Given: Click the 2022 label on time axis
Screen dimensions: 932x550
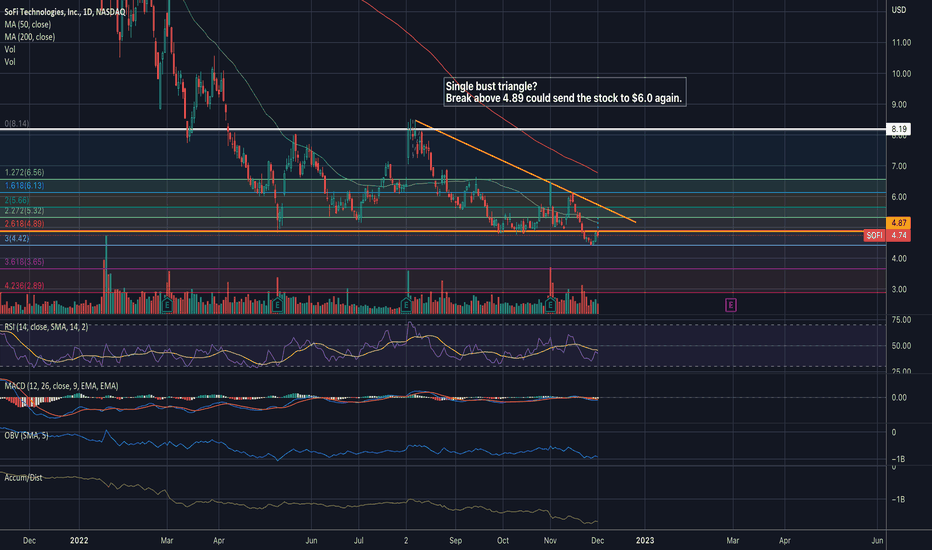Looking at the screenshot, I should [x=79, y=540].
